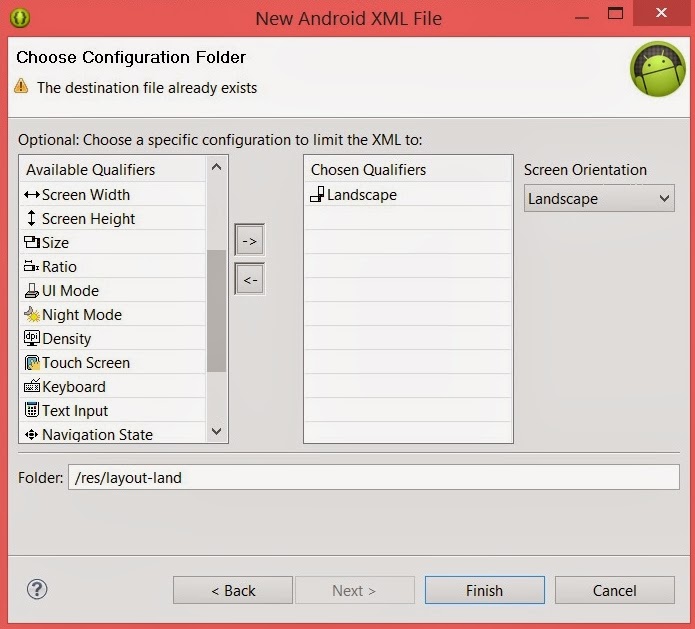
Task: Click the warning triangle icon
Action: pos(21,86)
